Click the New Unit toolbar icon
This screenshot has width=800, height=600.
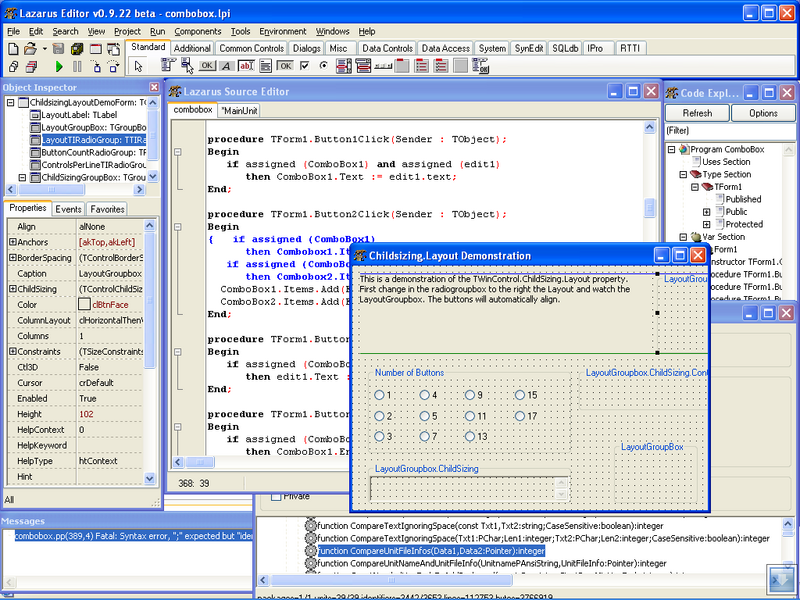13,47
